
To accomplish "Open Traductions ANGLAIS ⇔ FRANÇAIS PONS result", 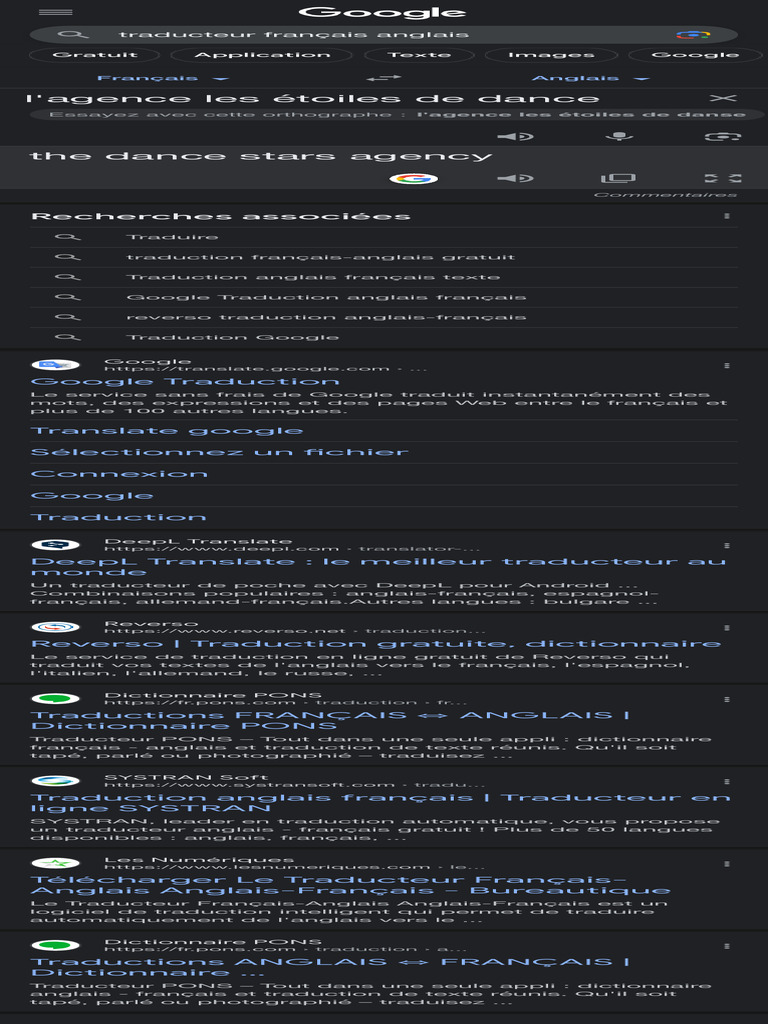I will click(330, 967).
